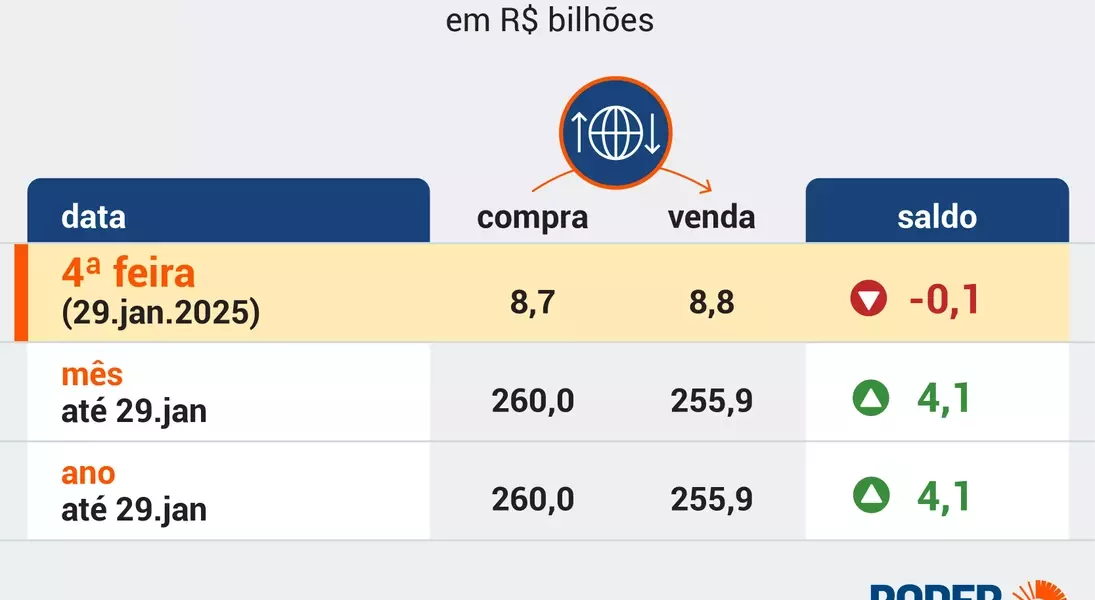Click the "venda" column label

pos(711,217)
